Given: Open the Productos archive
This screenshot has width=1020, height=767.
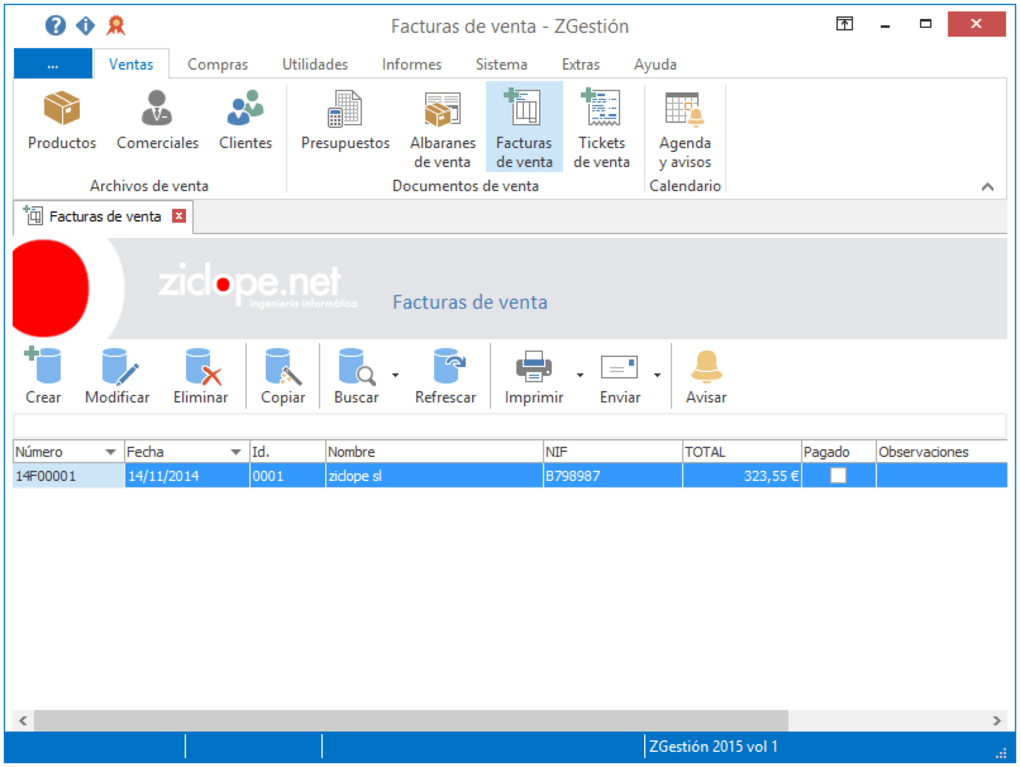Looking at the screenshot, I should click(x=60, y=118).
